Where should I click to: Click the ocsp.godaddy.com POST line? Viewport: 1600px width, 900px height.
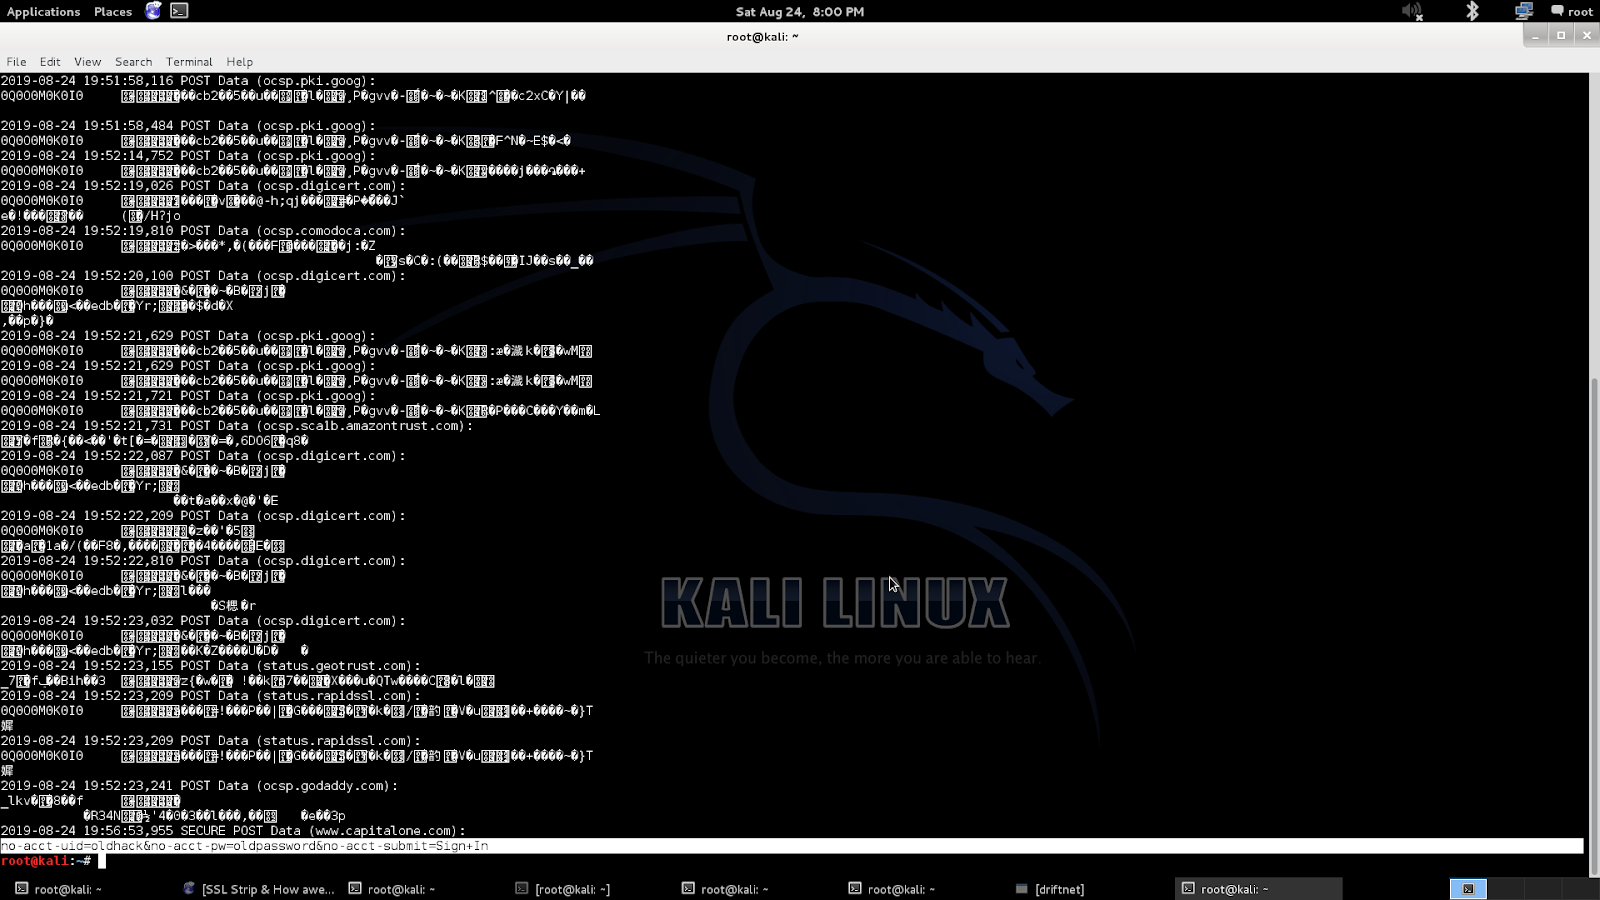[199, 786]
